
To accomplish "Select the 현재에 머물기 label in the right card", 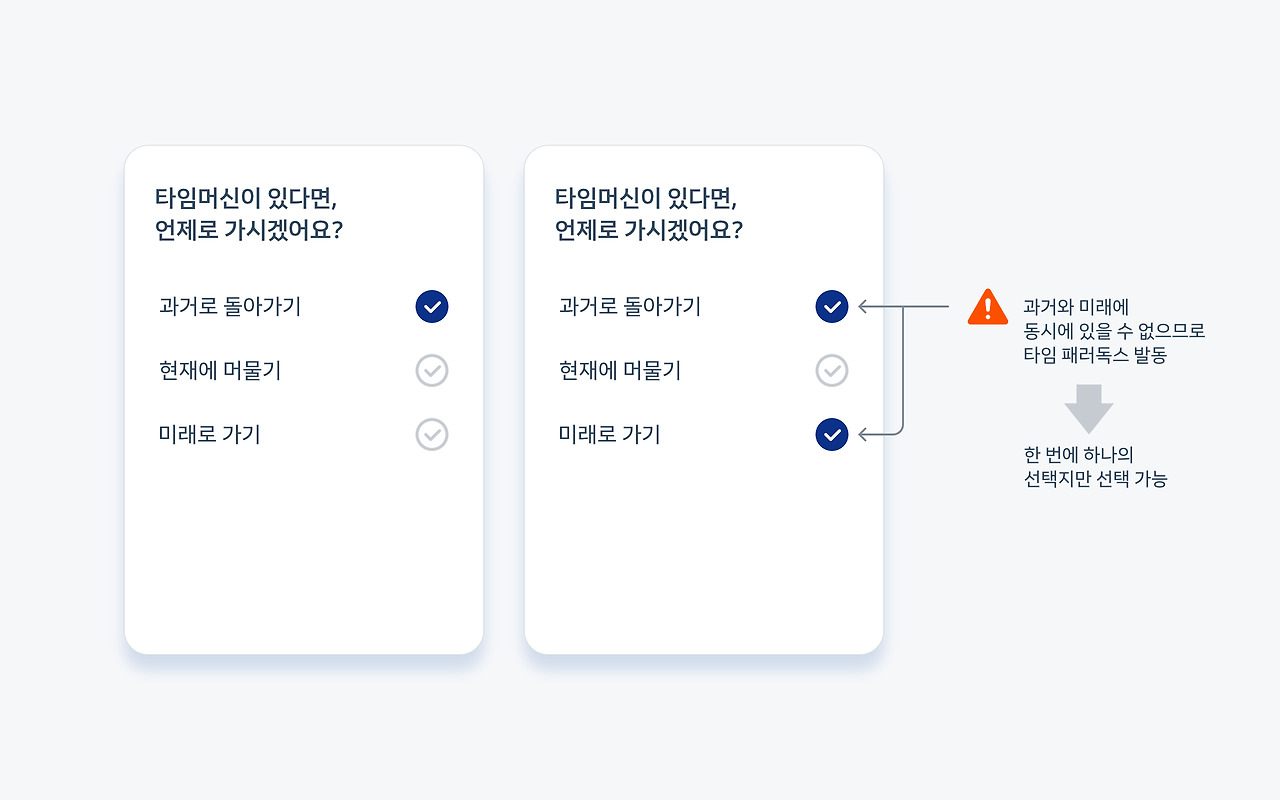I will (x=620, y=371).
